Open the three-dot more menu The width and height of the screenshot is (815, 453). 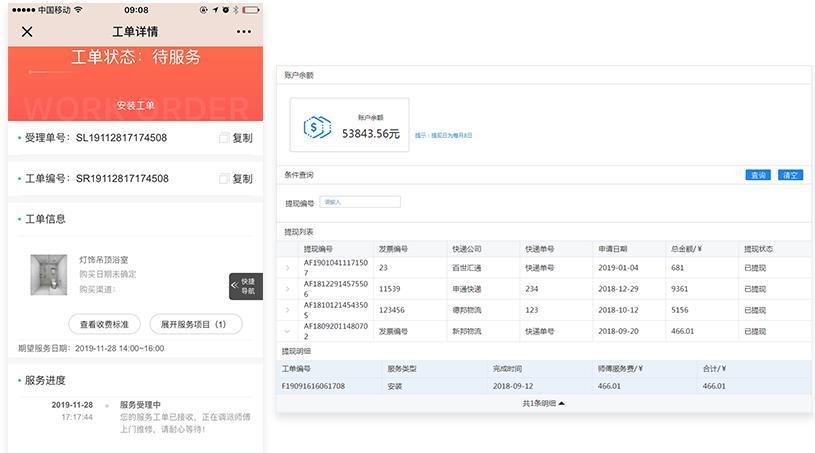coord(244,32)
